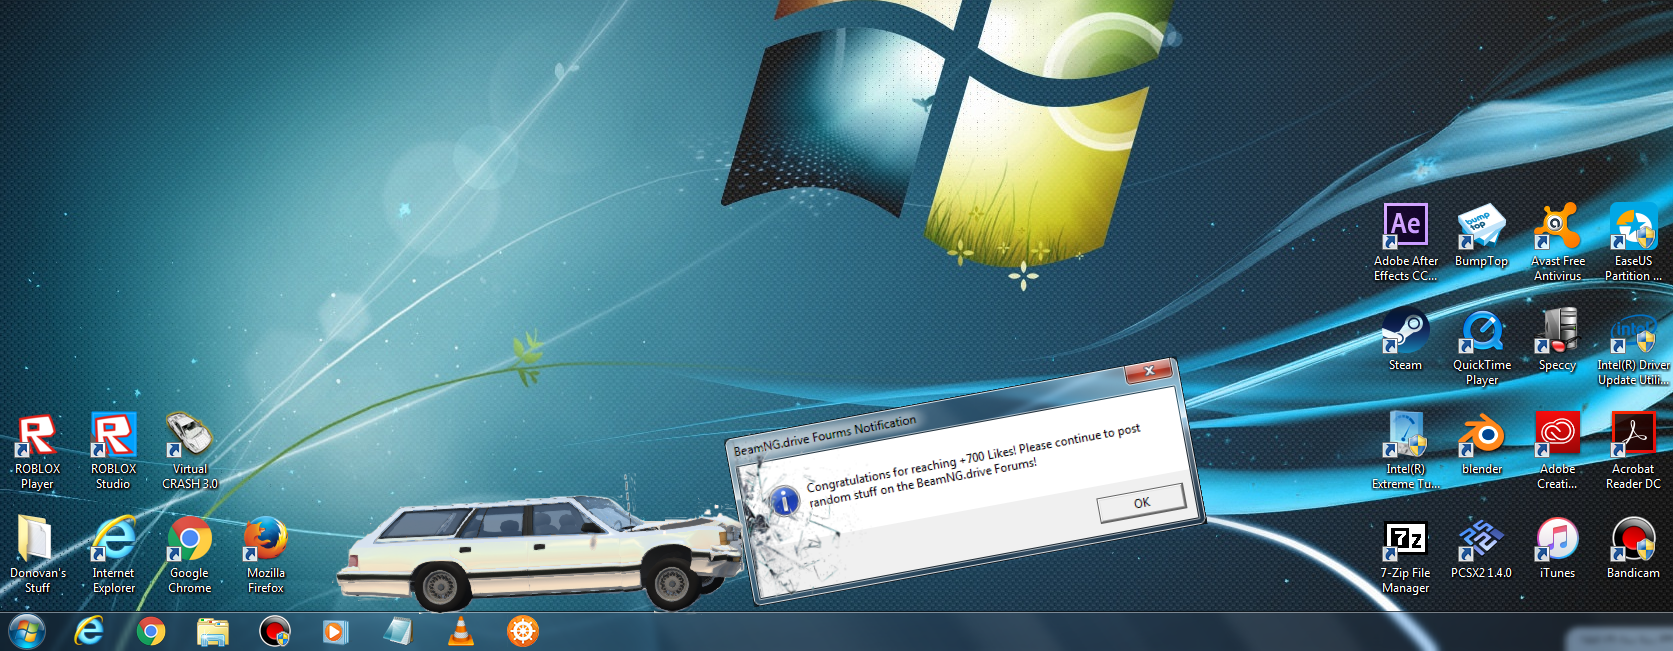Launch Mozilla Firefox desktop shortcut

click(265, 555)
